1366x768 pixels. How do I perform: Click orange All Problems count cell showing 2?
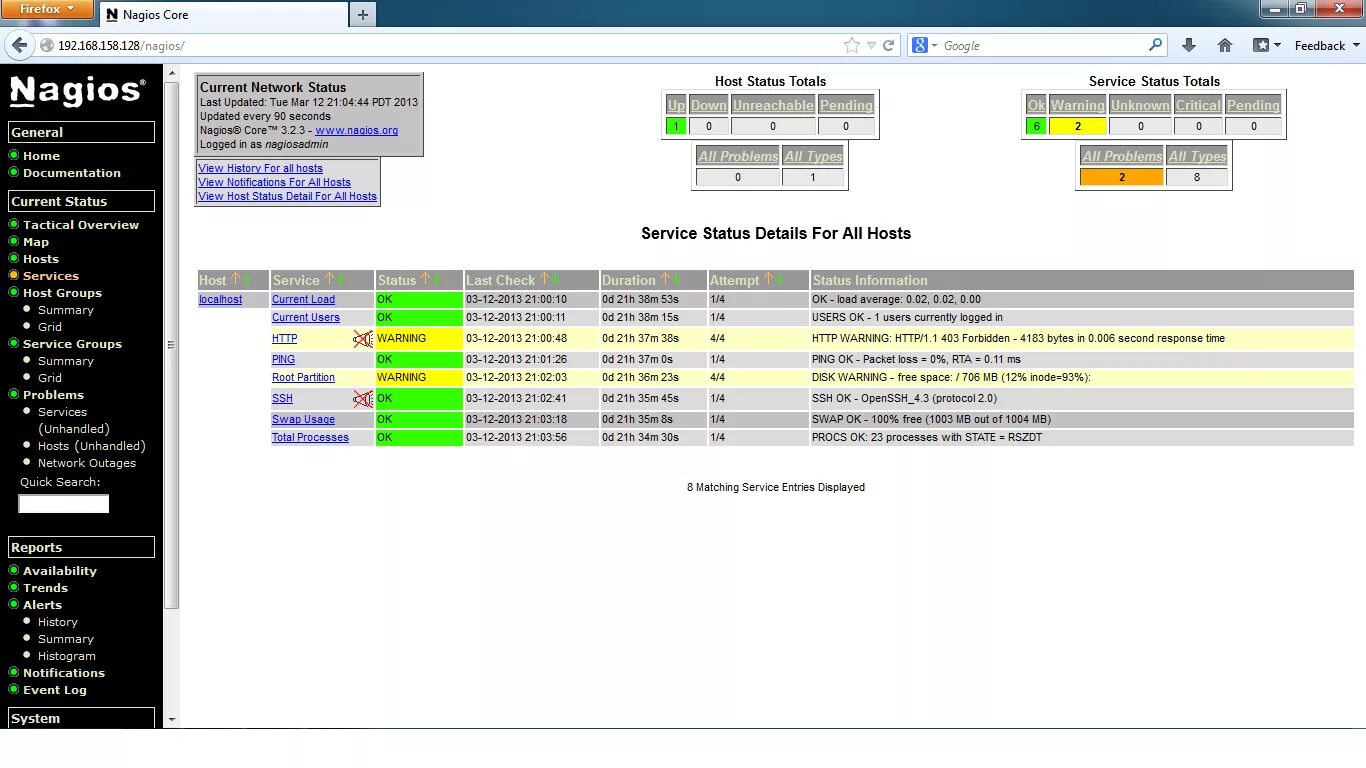tap(1122, 177)
